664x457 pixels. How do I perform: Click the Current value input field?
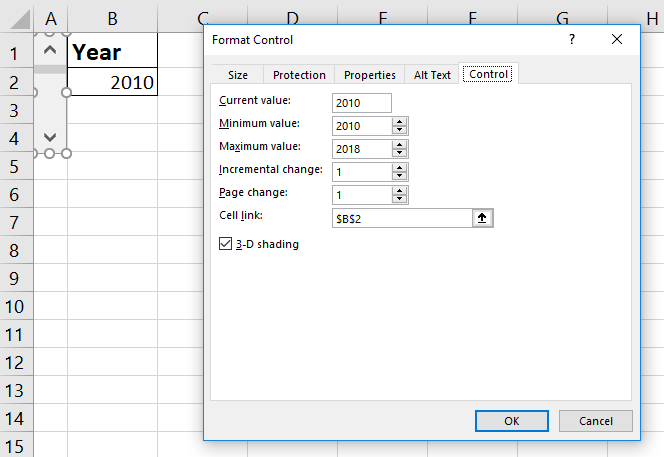point(362,103)
